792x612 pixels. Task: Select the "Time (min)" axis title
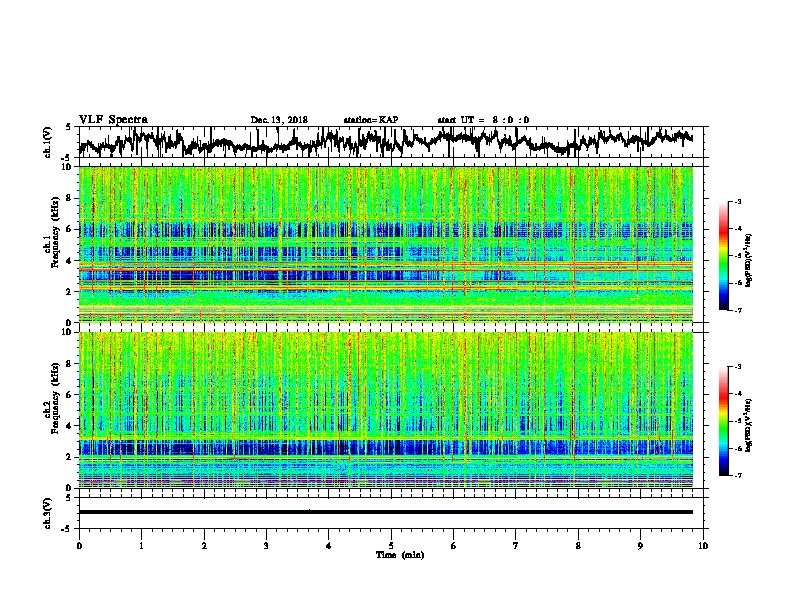tap(400, 555)
